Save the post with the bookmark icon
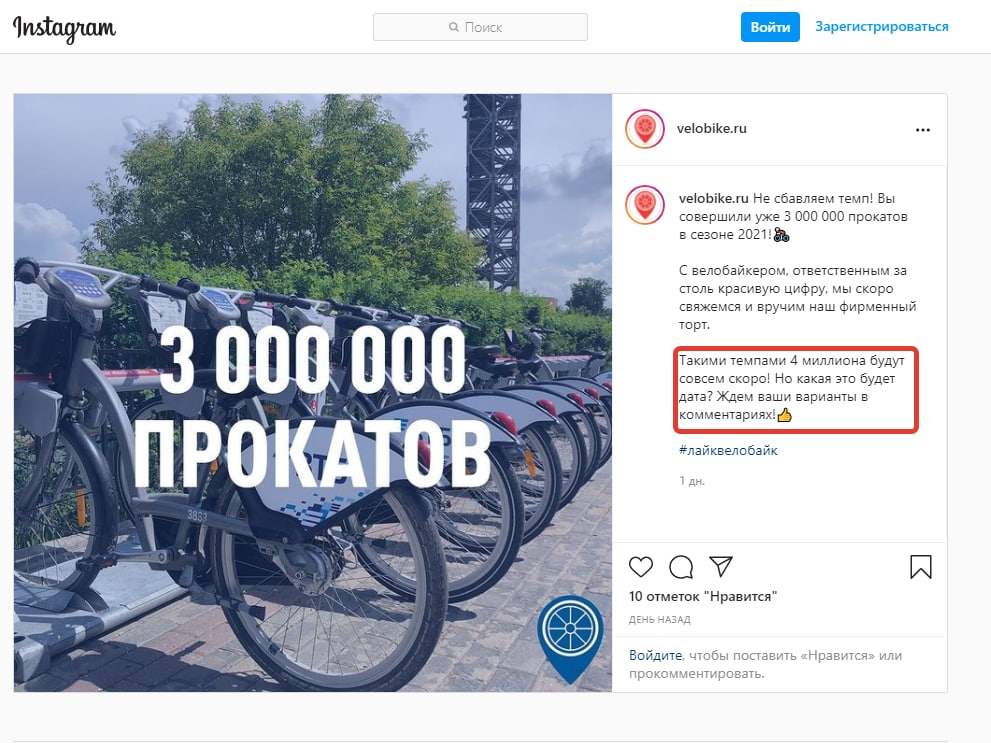This screenshot has width=991, height=743. 921,567
